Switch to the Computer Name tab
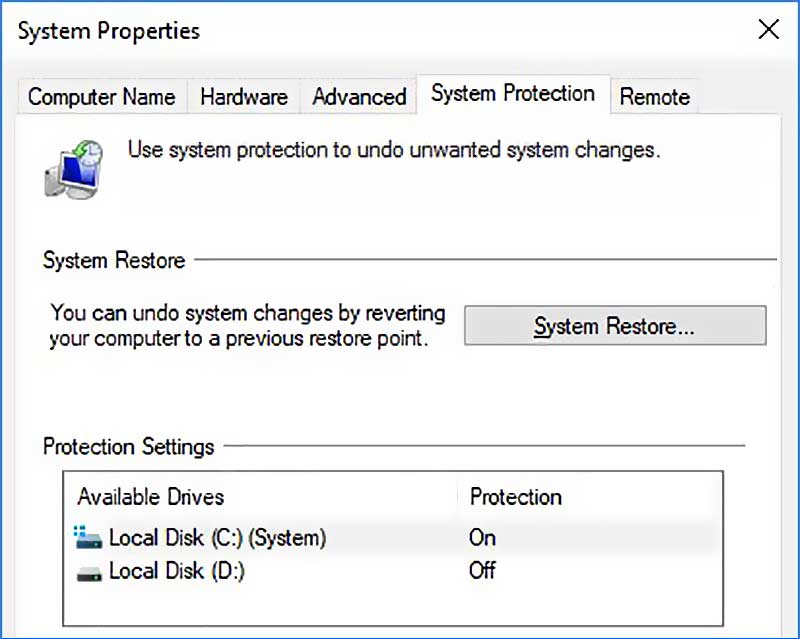This screenshot has height=639, width=800. coord(101,97)
